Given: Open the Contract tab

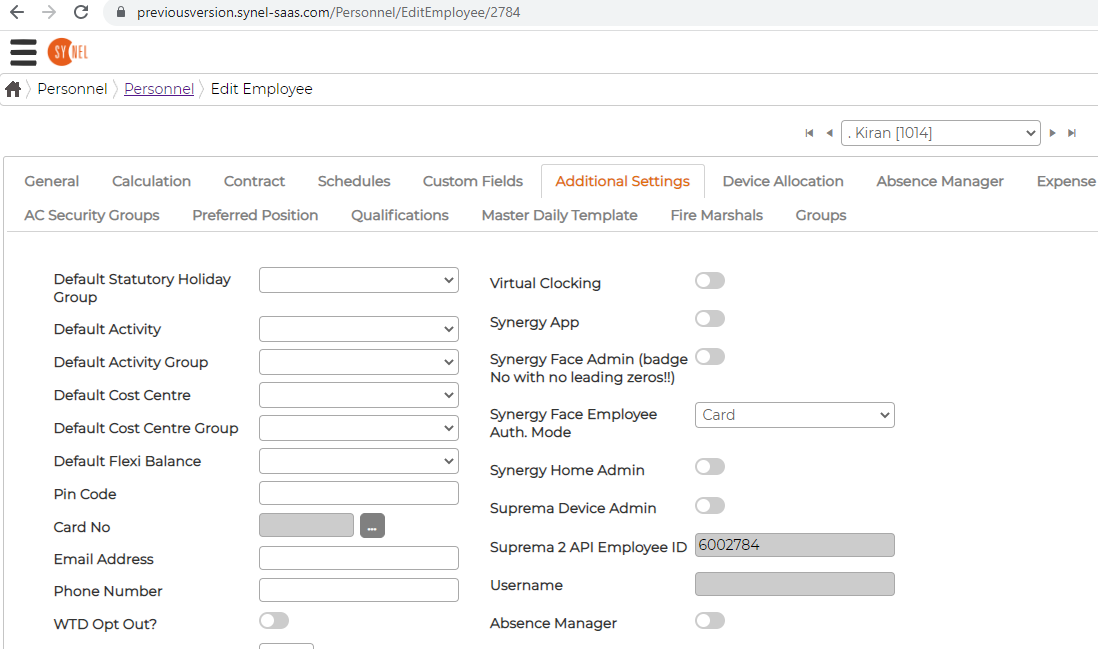Looking at the screenshot, I should click(x=254, y=181).
